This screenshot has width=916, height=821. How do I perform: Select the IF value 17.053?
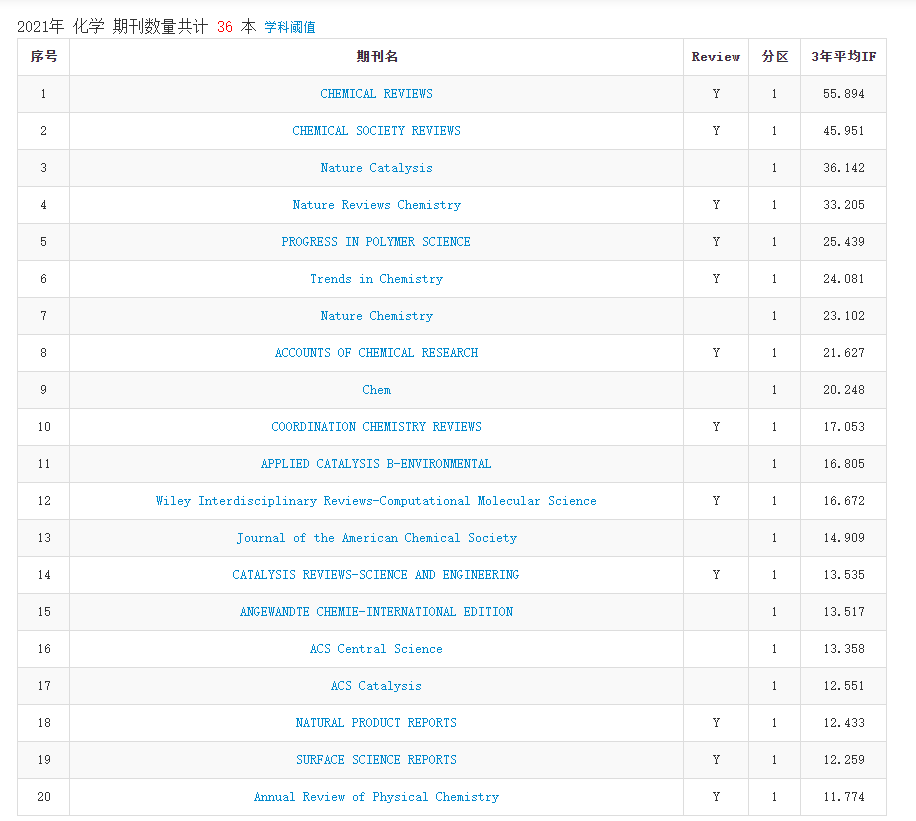pos(844,427)
